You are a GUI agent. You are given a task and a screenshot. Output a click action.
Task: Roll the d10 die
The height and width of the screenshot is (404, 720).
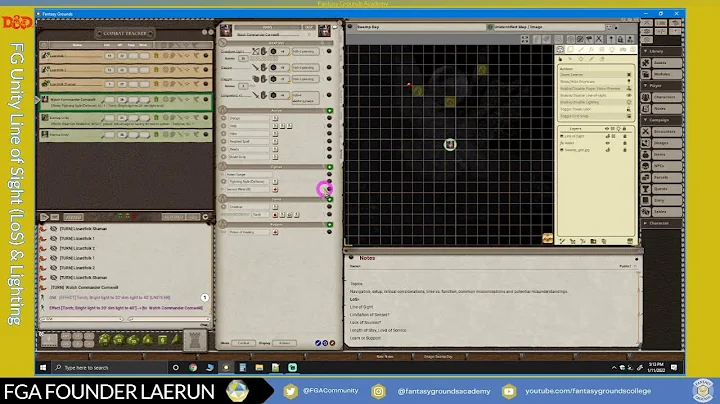[x=133, y=340]
